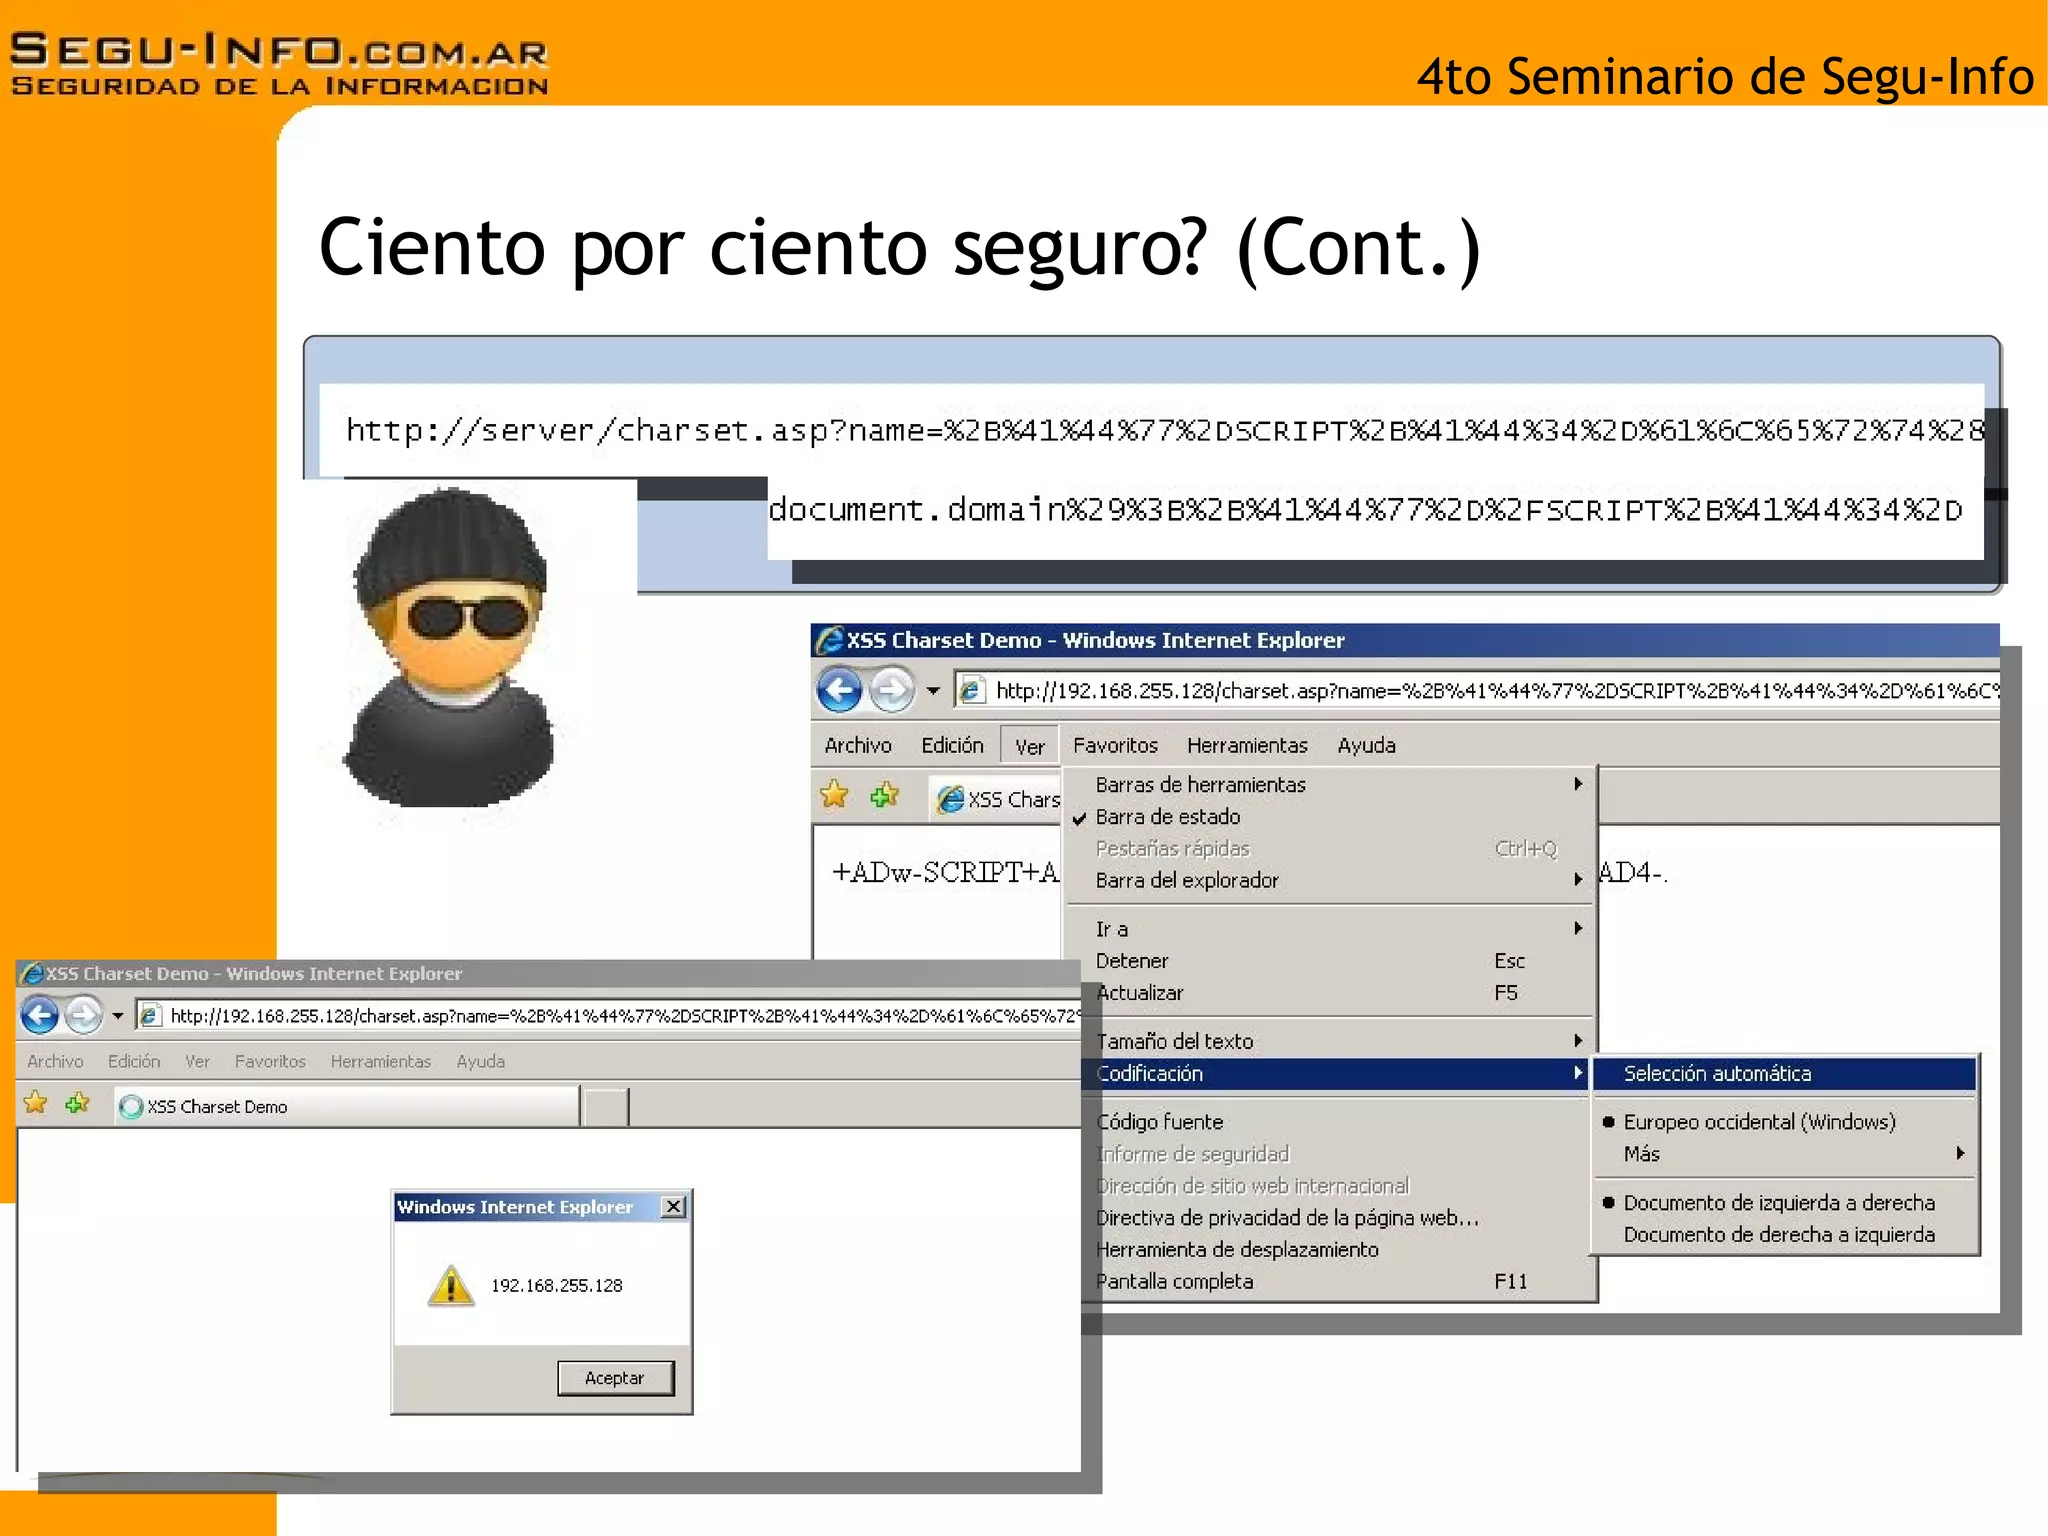Select Europeo occidental (Windows) encoding
Image resolution: width=2048 pixels, height=1536 pixels.
pos(1785,1122)
